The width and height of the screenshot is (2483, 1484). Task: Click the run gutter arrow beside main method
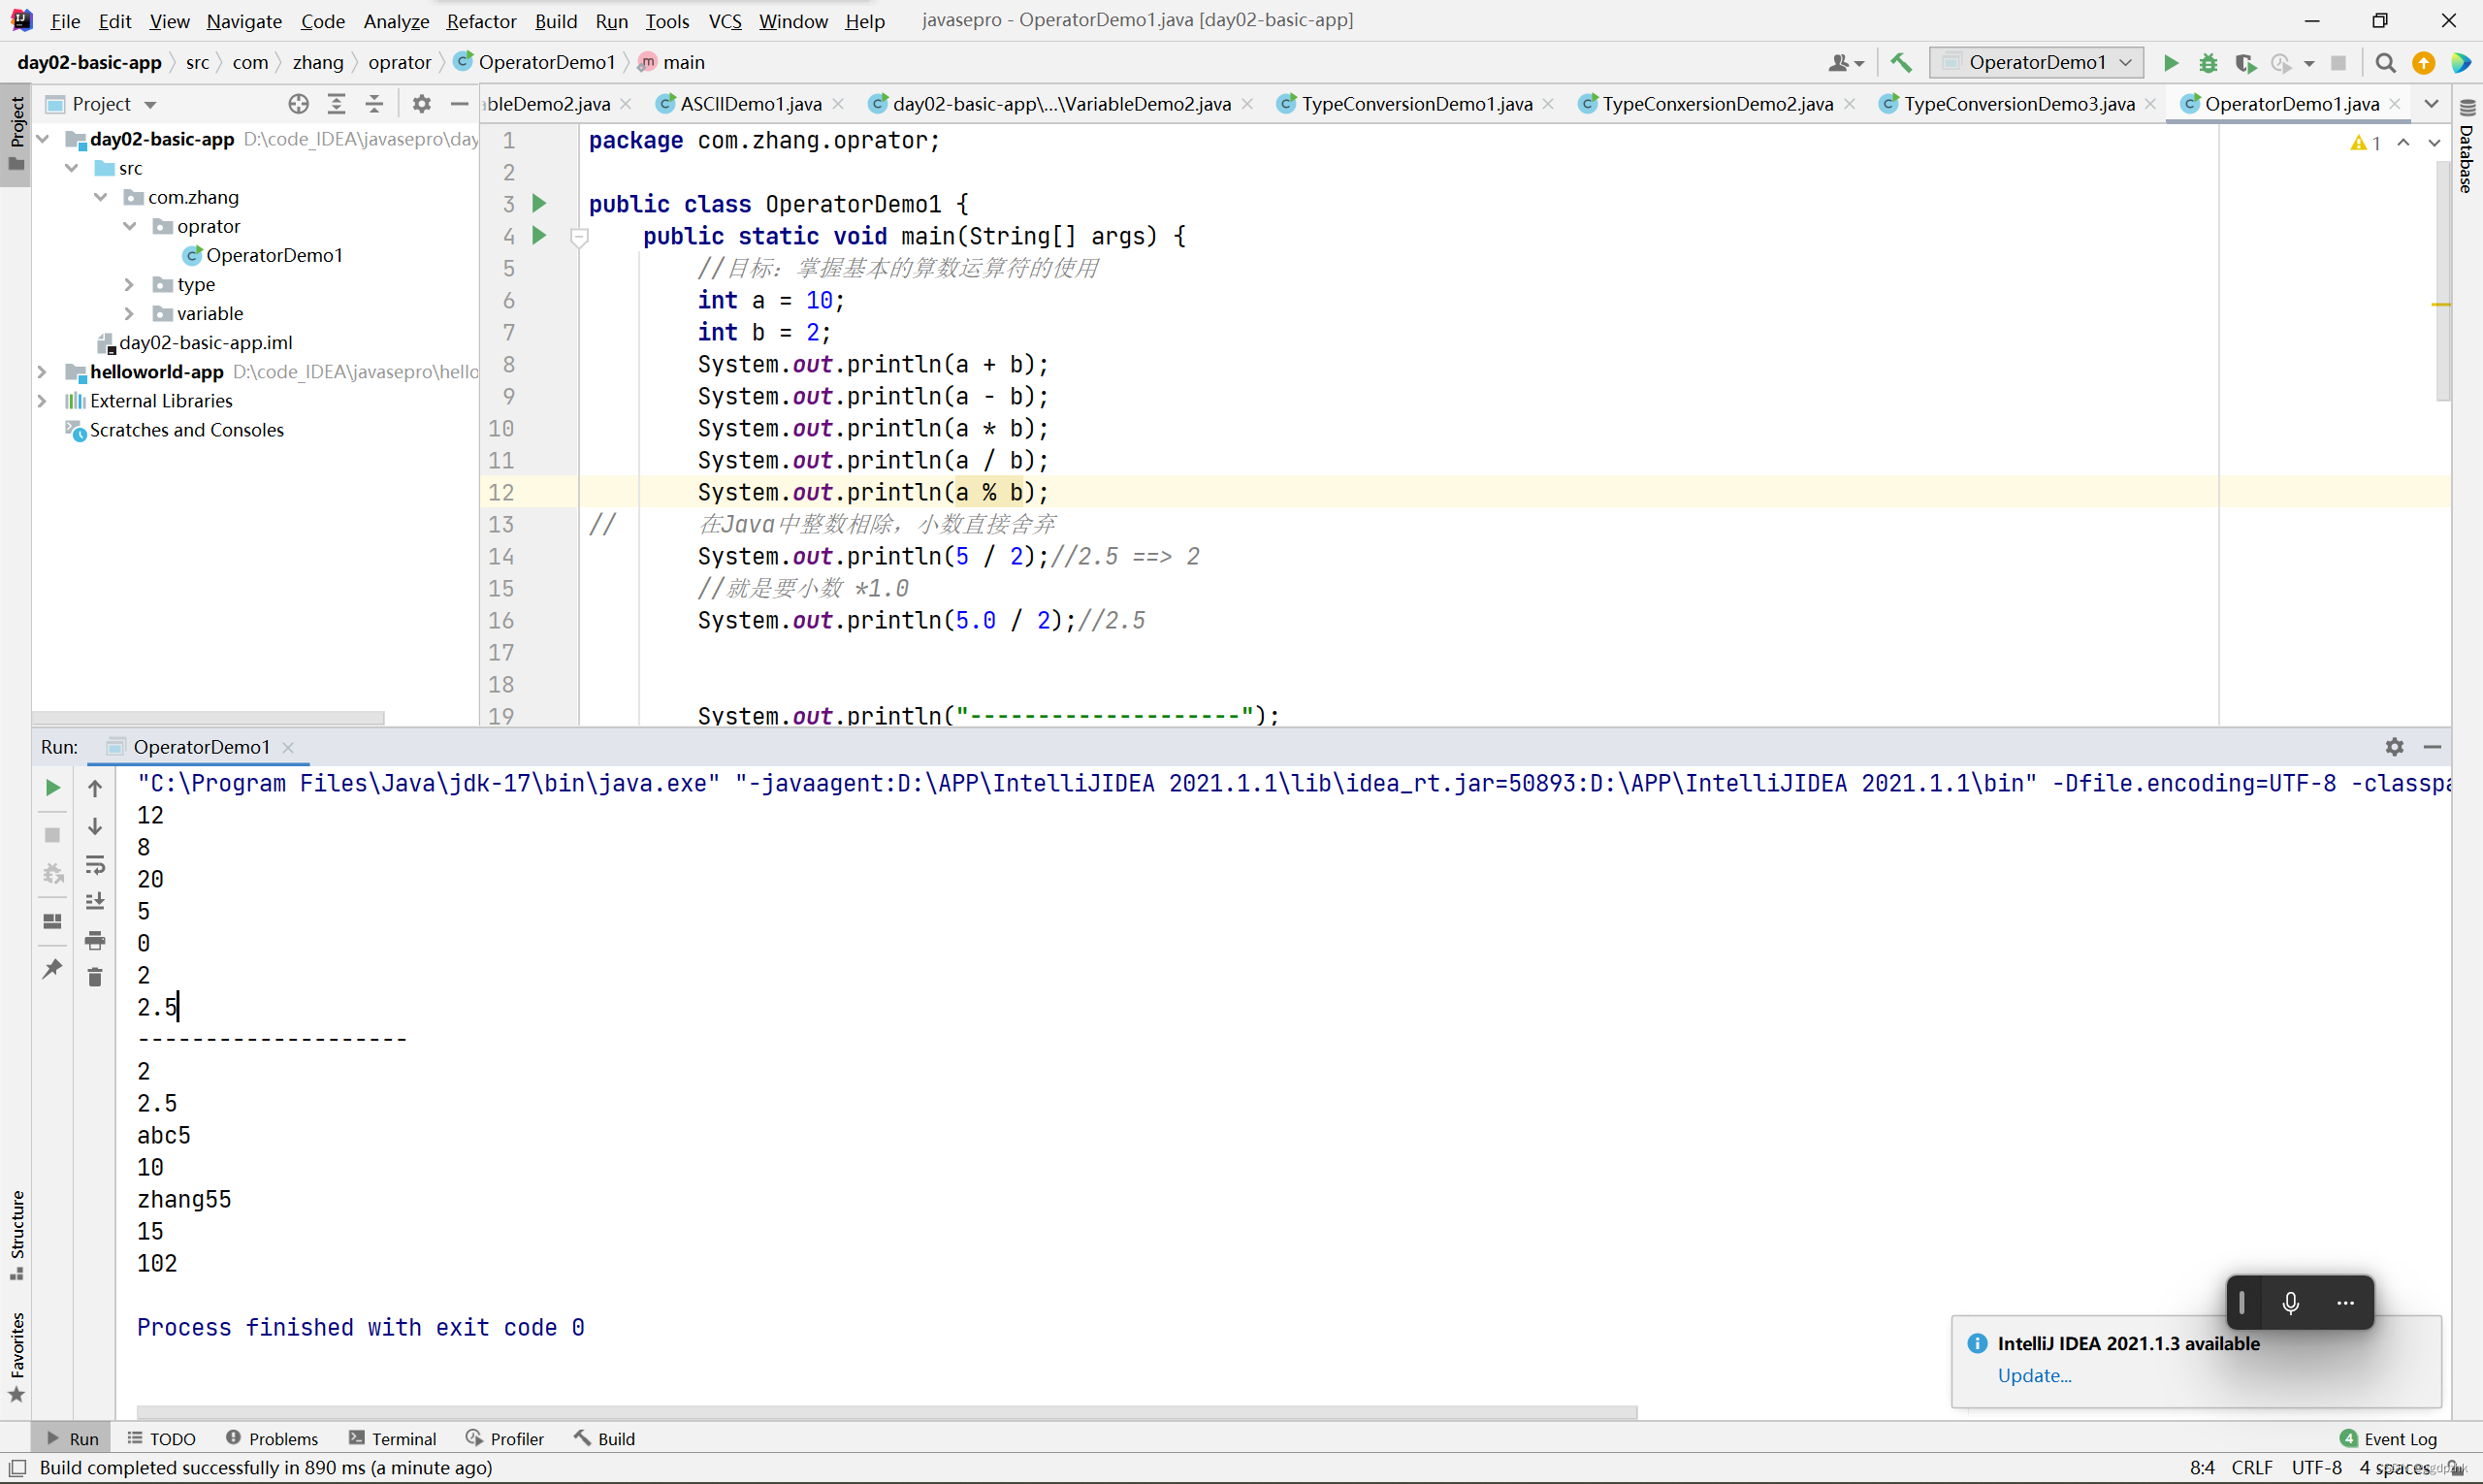point(539,236)
